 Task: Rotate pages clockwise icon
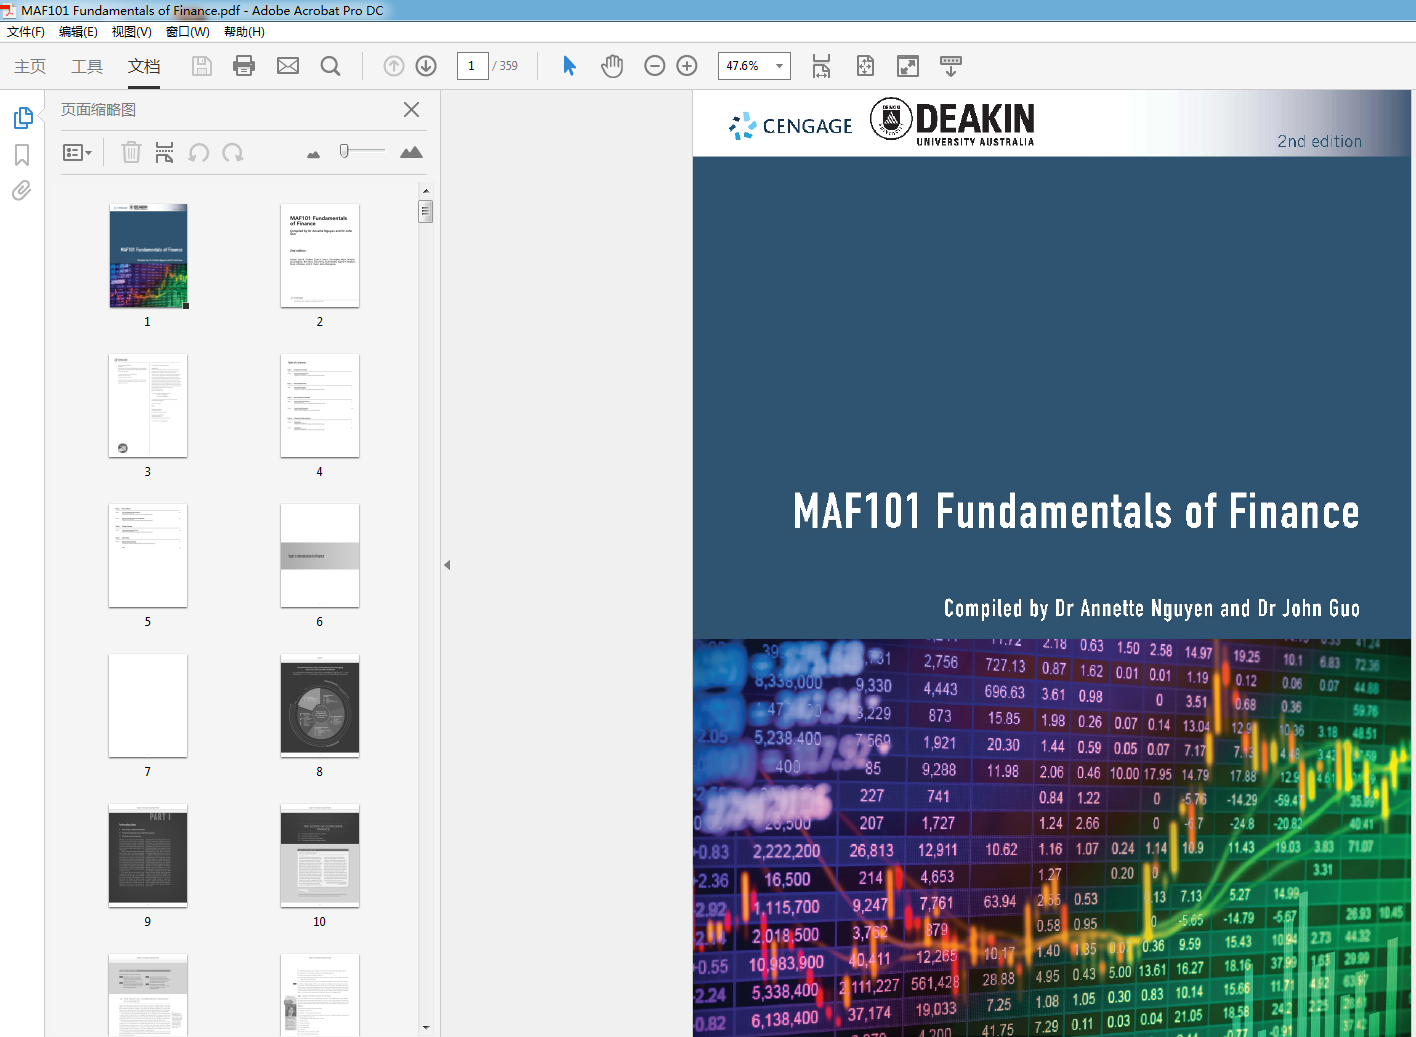click(233, 152)
